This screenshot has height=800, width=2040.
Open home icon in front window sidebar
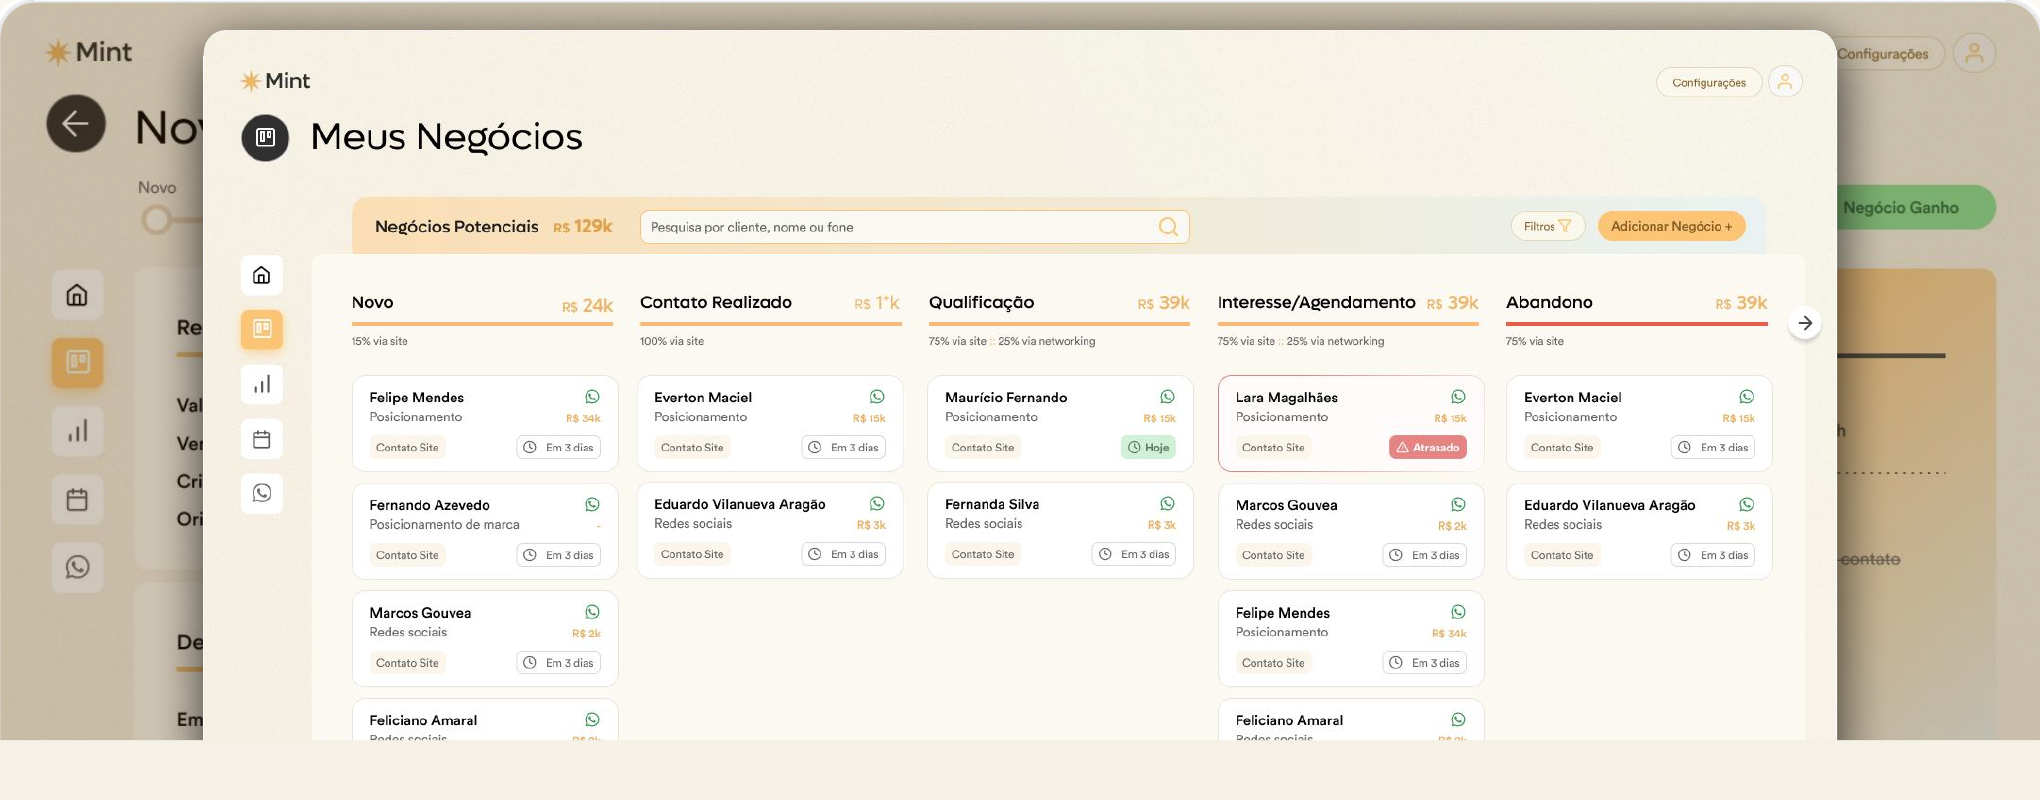tap(262, 275)
